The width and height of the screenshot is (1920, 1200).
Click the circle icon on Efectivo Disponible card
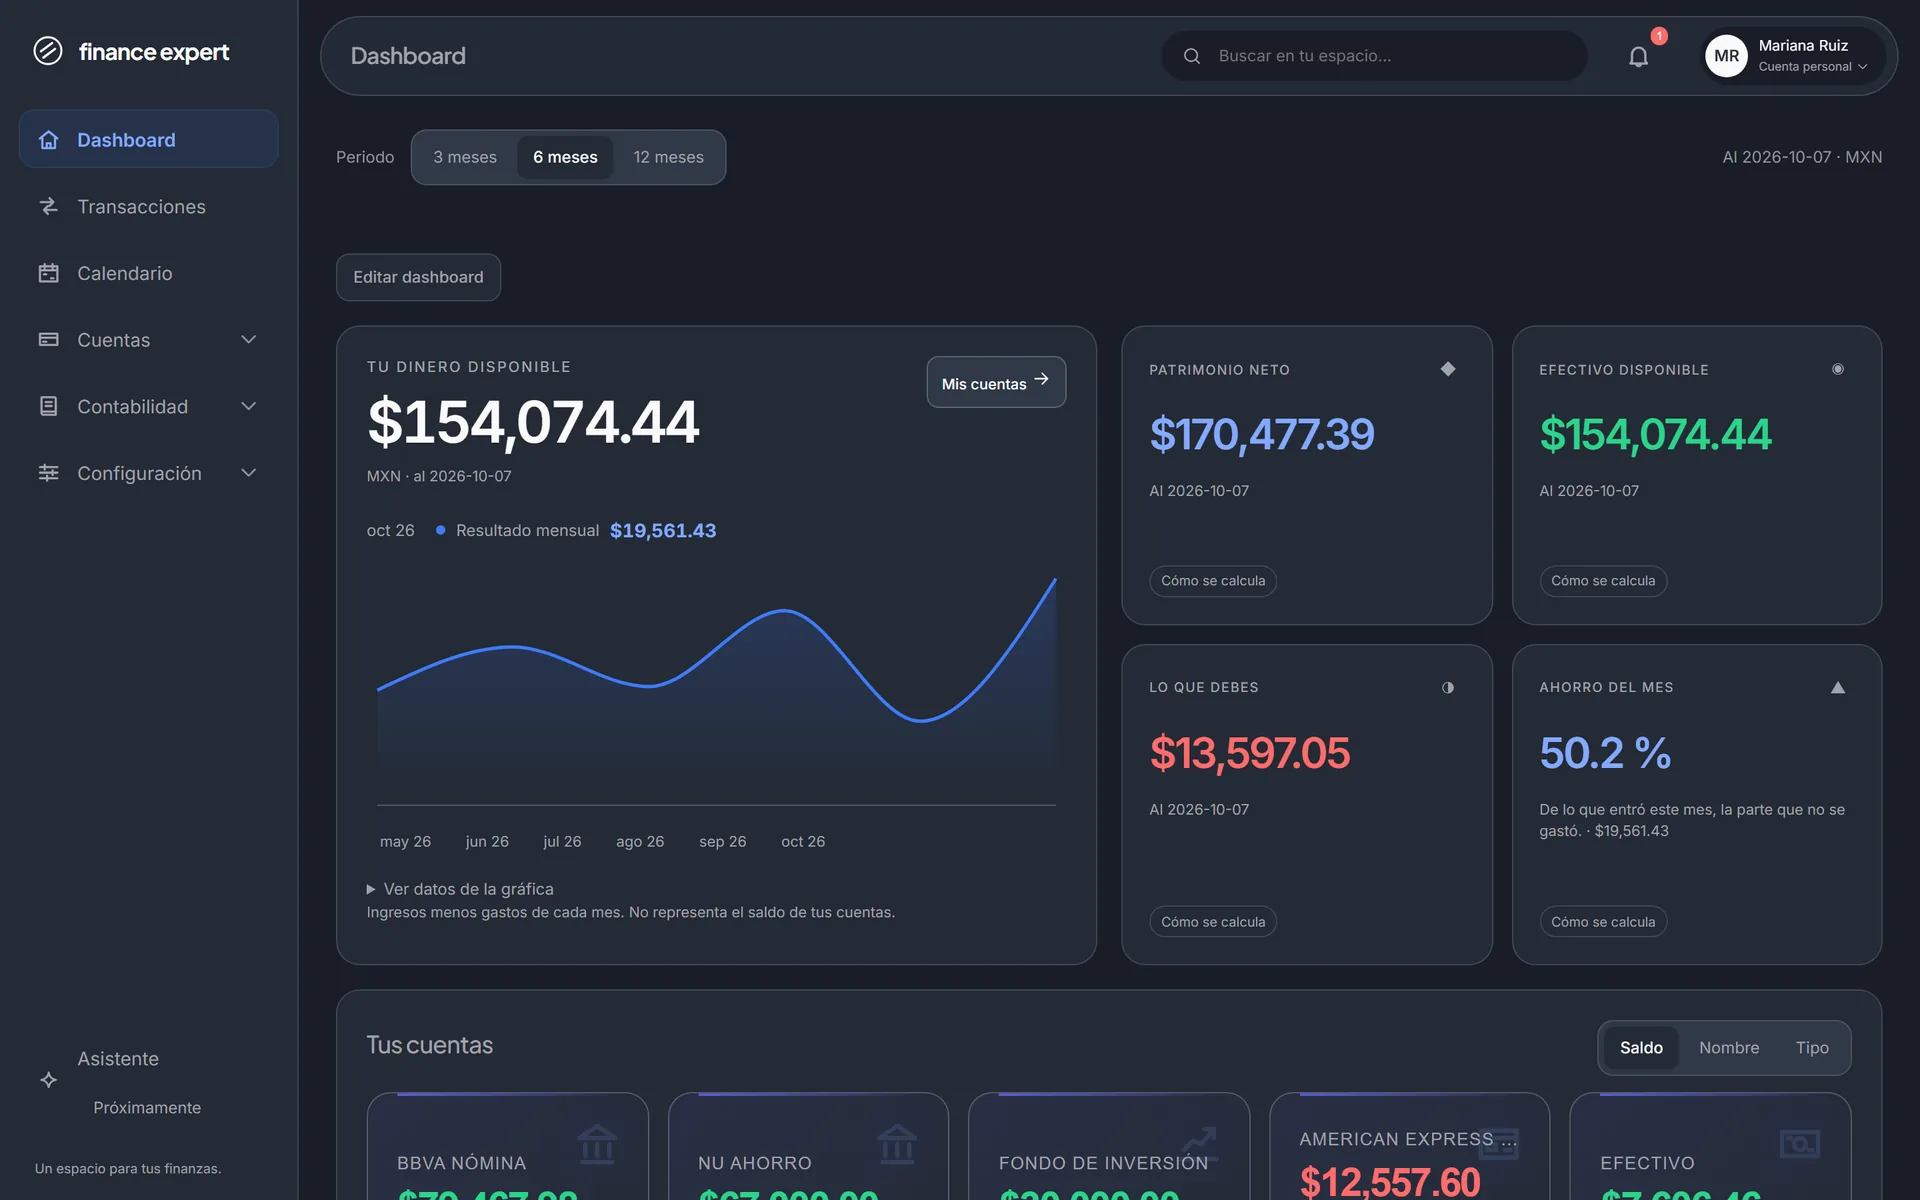(1838, 369)
